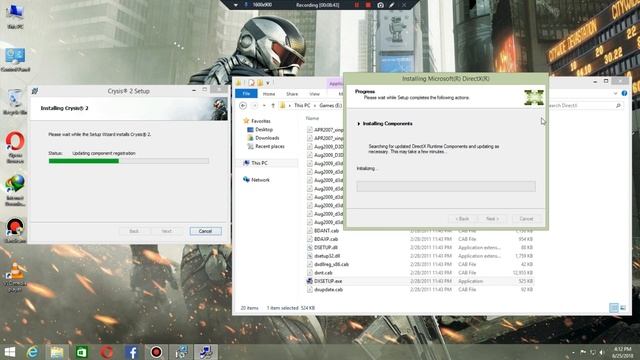Go back in File Explorer
640x360 pixels.
[x=243, y=106]
